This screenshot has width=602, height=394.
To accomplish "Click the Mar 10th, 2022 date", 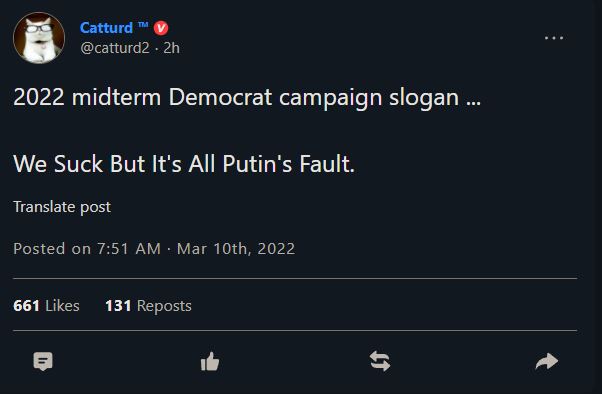I will (236, 248).
